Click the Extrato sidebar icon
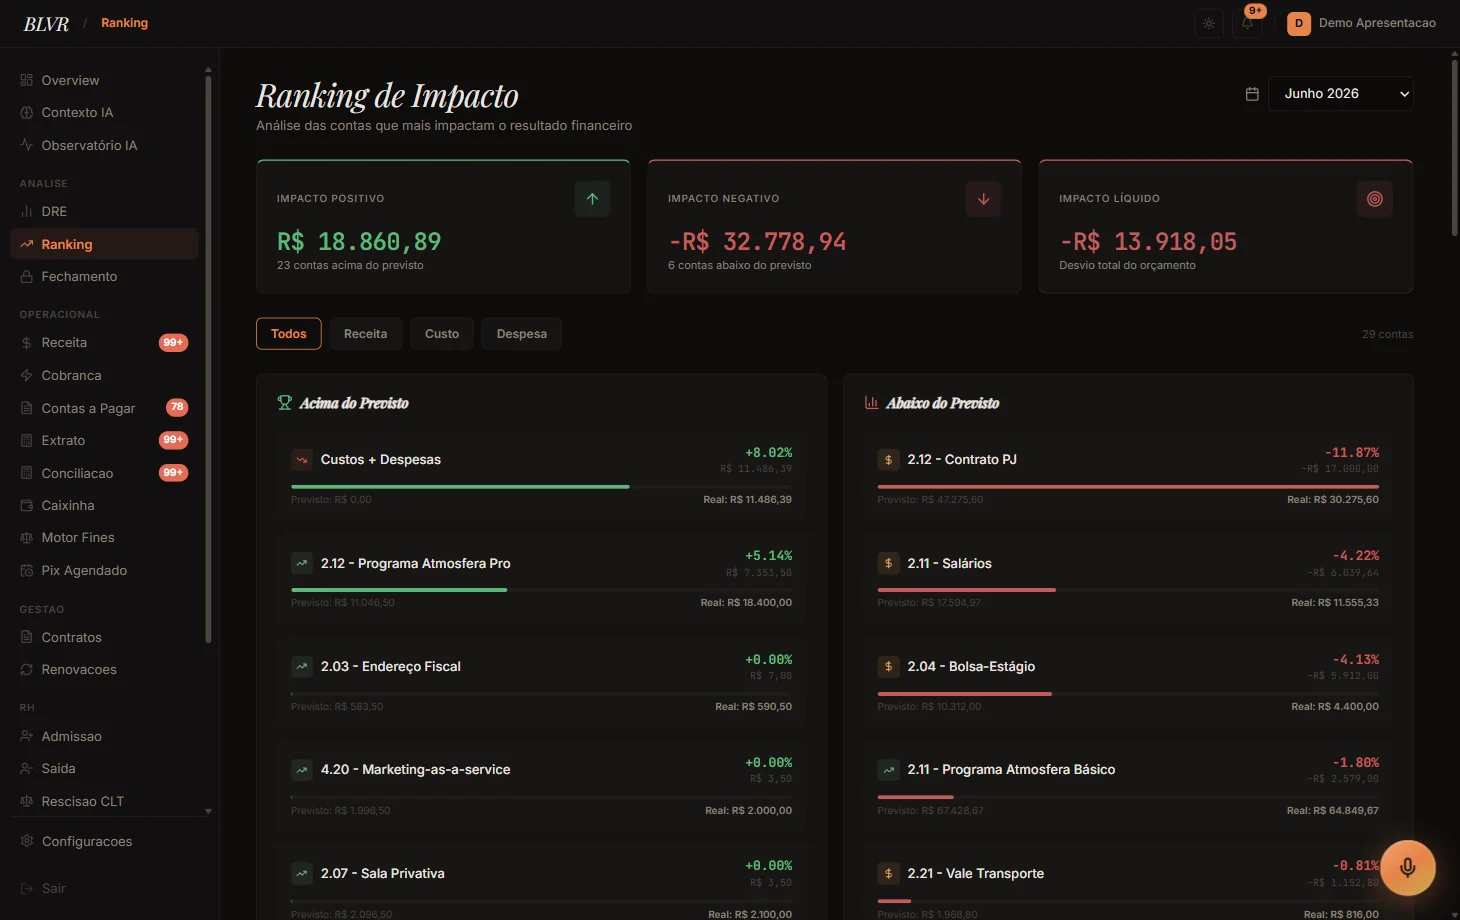Screen dimensions: 1460x920 pos(27,441)
